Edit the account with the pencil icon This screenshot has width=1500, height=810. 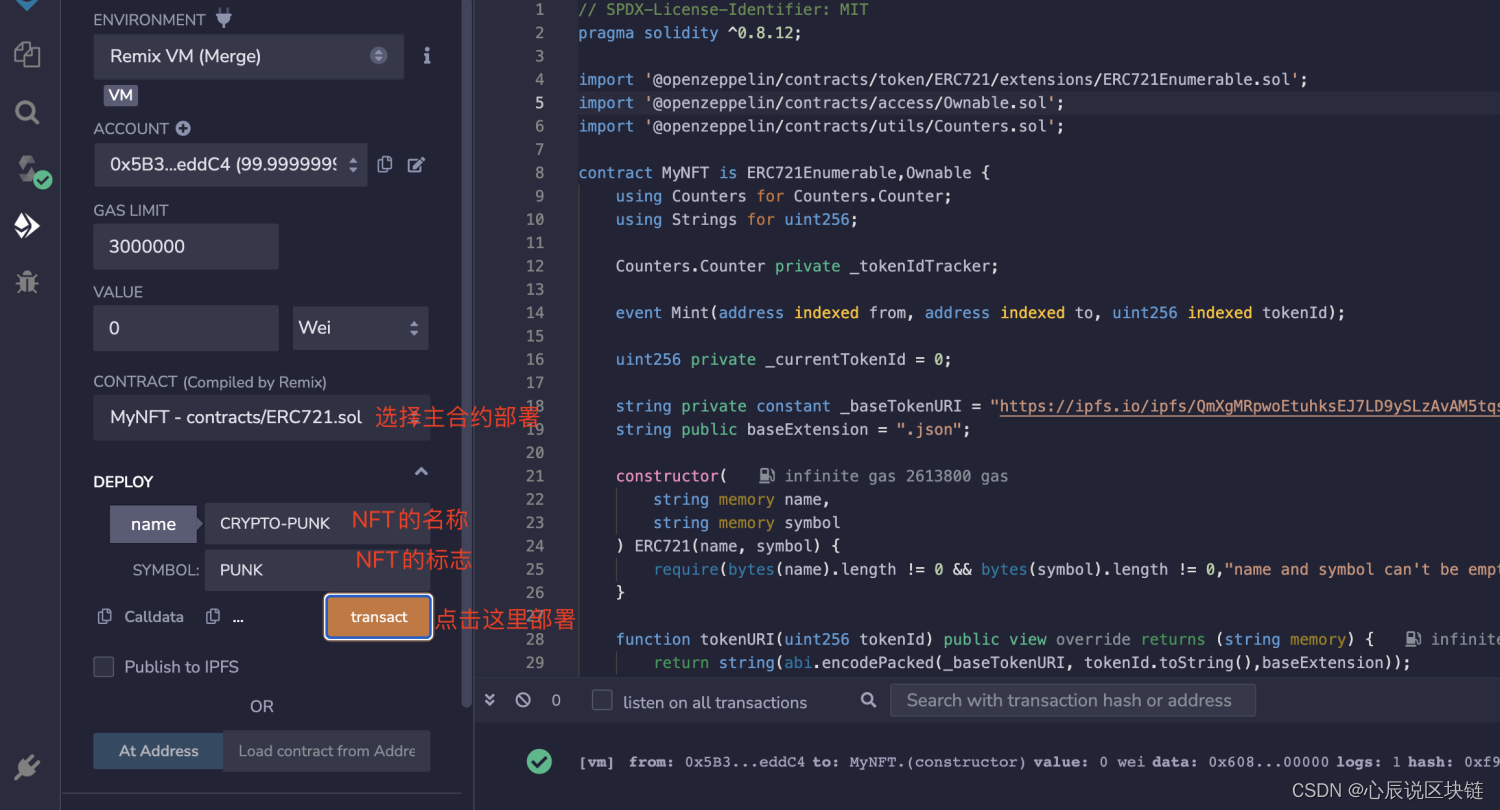[416, 164]
